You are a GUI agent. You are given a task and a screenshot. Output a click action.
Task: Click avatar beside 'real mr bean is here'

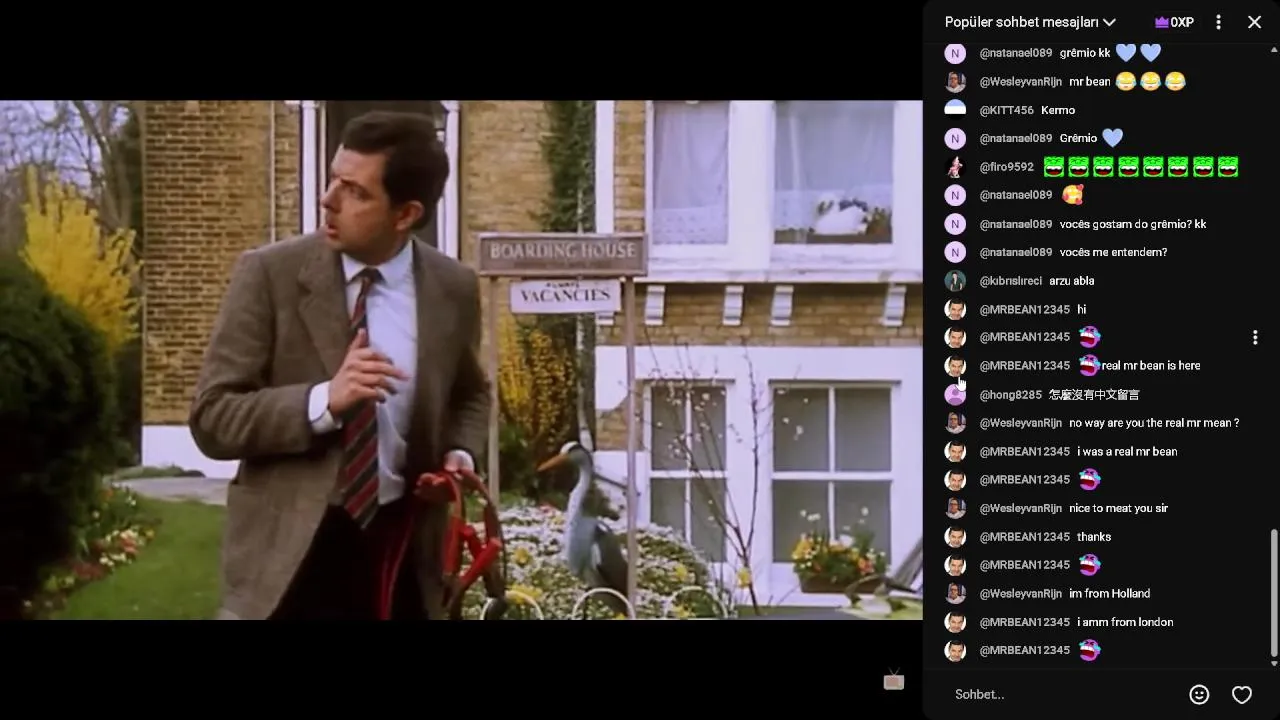(x=955, y=366)
